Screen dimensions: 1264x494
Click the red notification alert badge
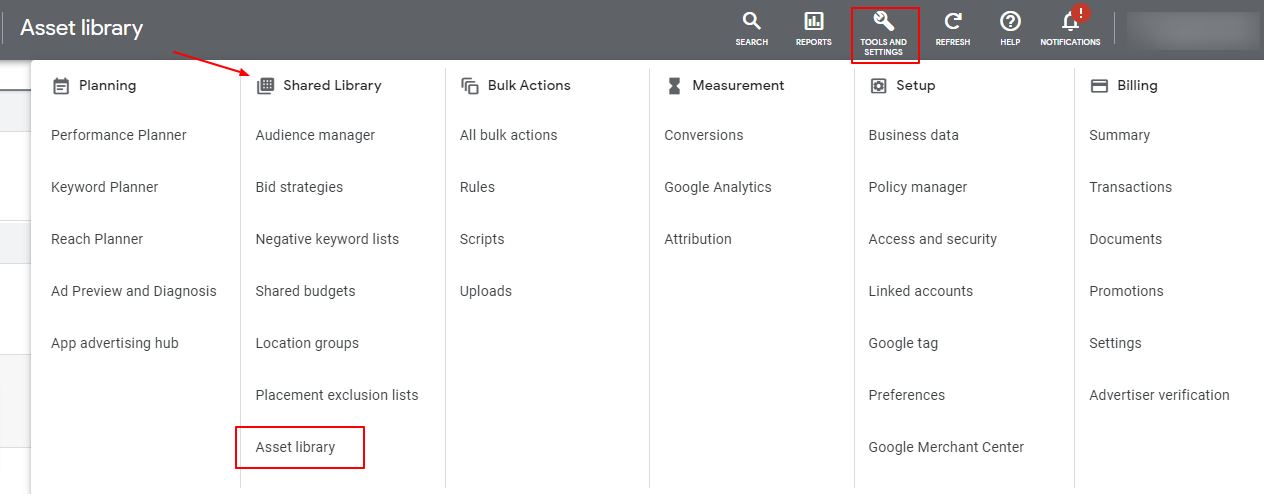(1081, 14)
